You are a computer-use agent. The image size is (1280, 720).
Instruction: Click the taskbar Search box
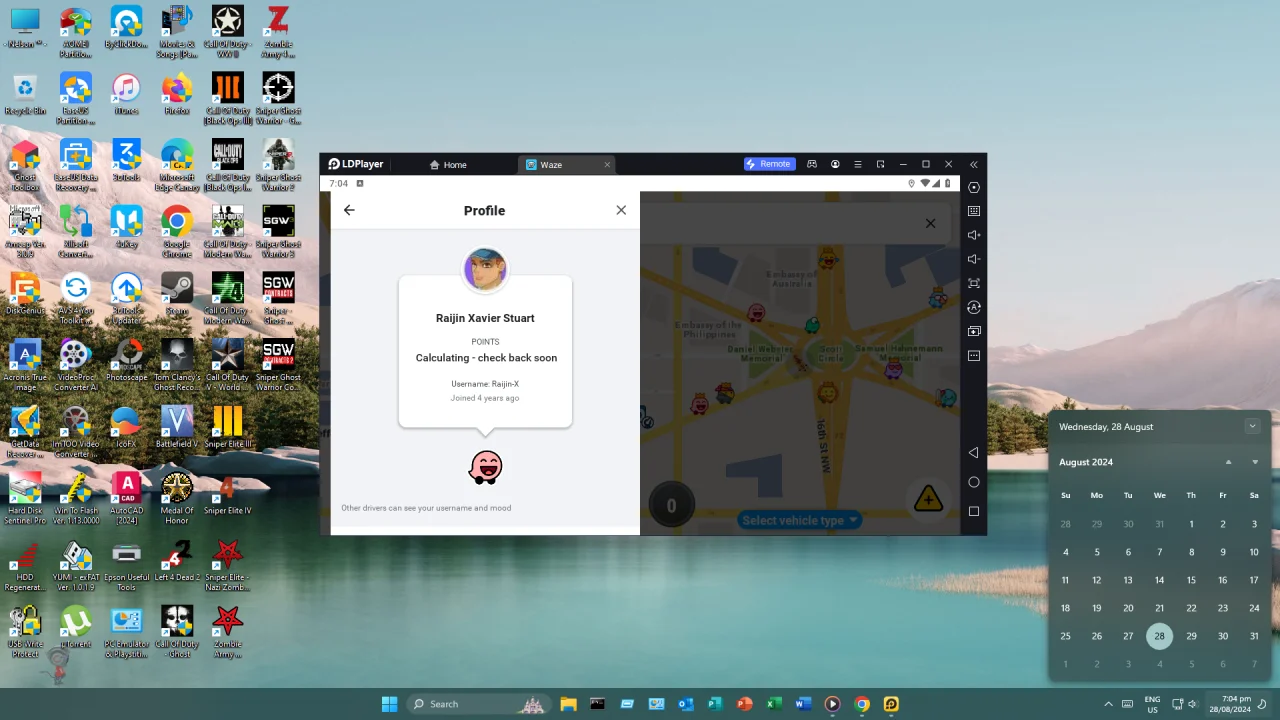(479, 704)
